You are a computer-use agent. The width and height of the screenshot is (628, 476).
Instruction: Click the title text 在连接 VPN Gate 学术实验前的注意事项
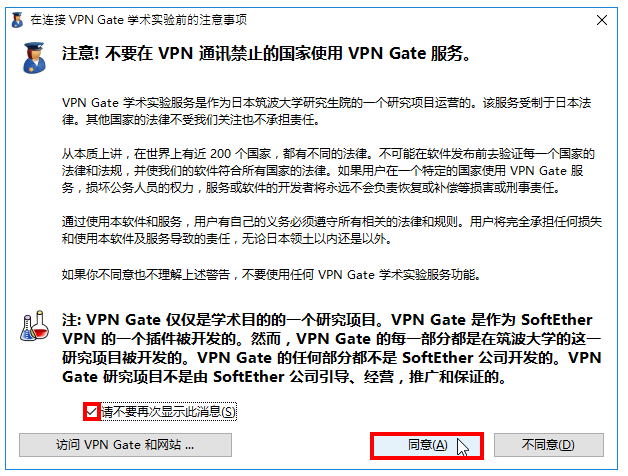(139, 20)
